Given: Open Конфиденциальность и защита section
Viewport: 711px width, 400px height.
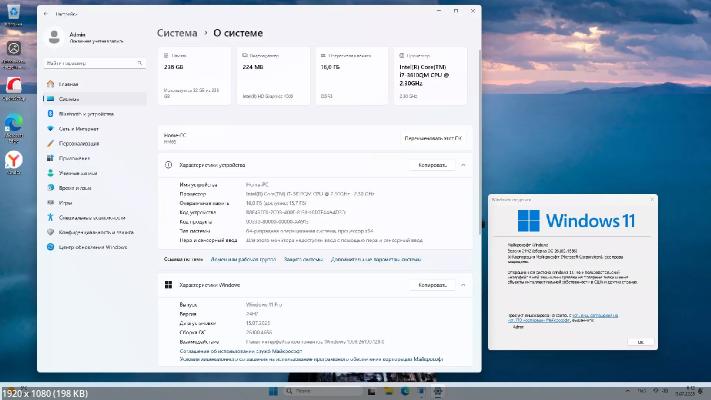Looking at the screenshot, I should coord(94,232).
